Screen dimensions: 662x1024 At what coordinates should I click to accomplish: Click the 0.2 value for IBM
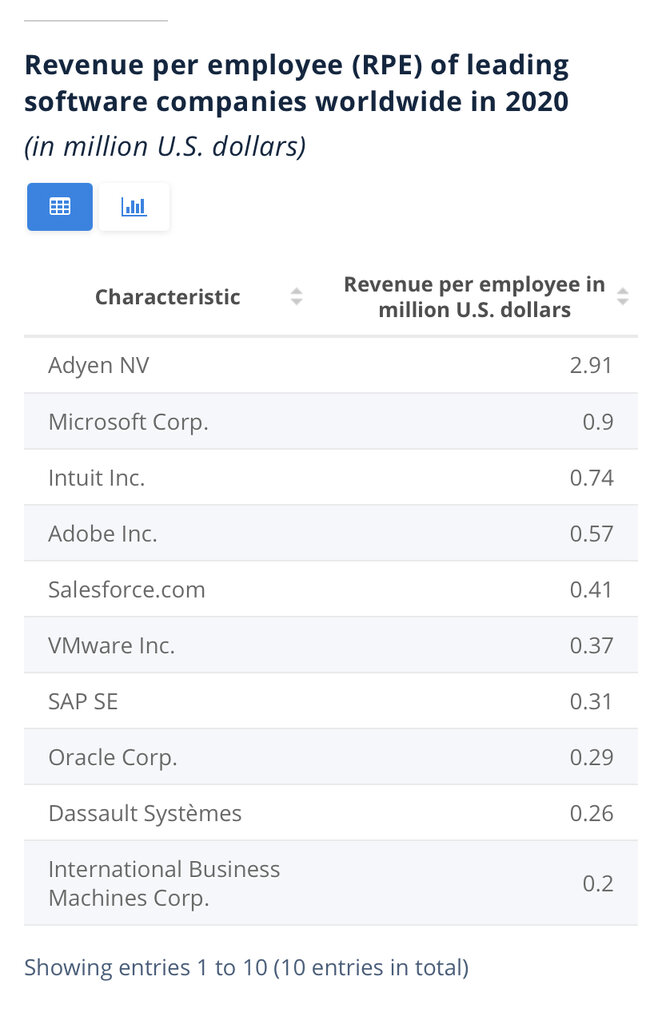pyautogui.click(x=598, y=883)
